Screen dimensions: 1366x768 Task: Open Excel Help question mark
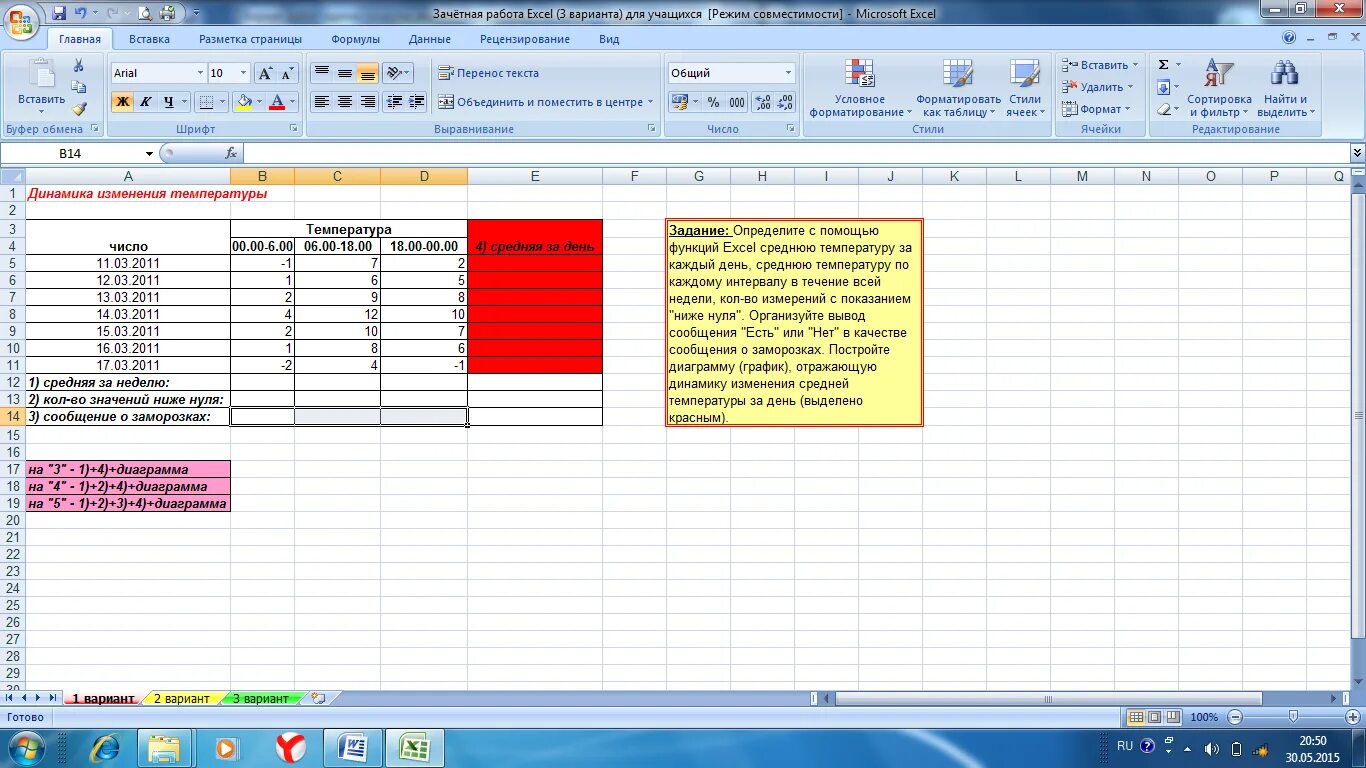coord(1289,38)
